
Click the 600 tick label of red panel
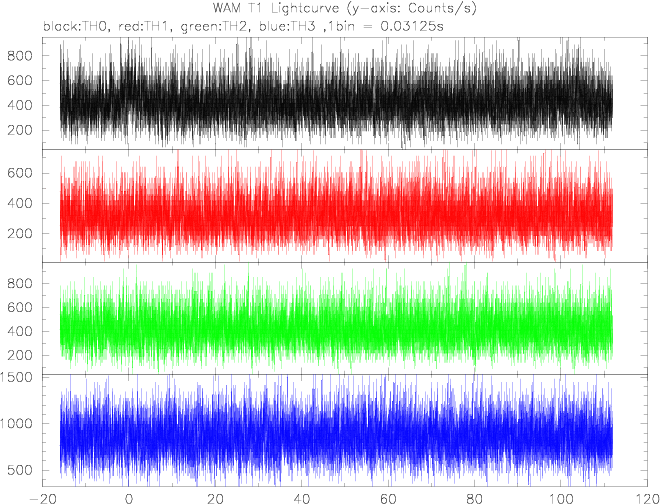pos(20,173)
